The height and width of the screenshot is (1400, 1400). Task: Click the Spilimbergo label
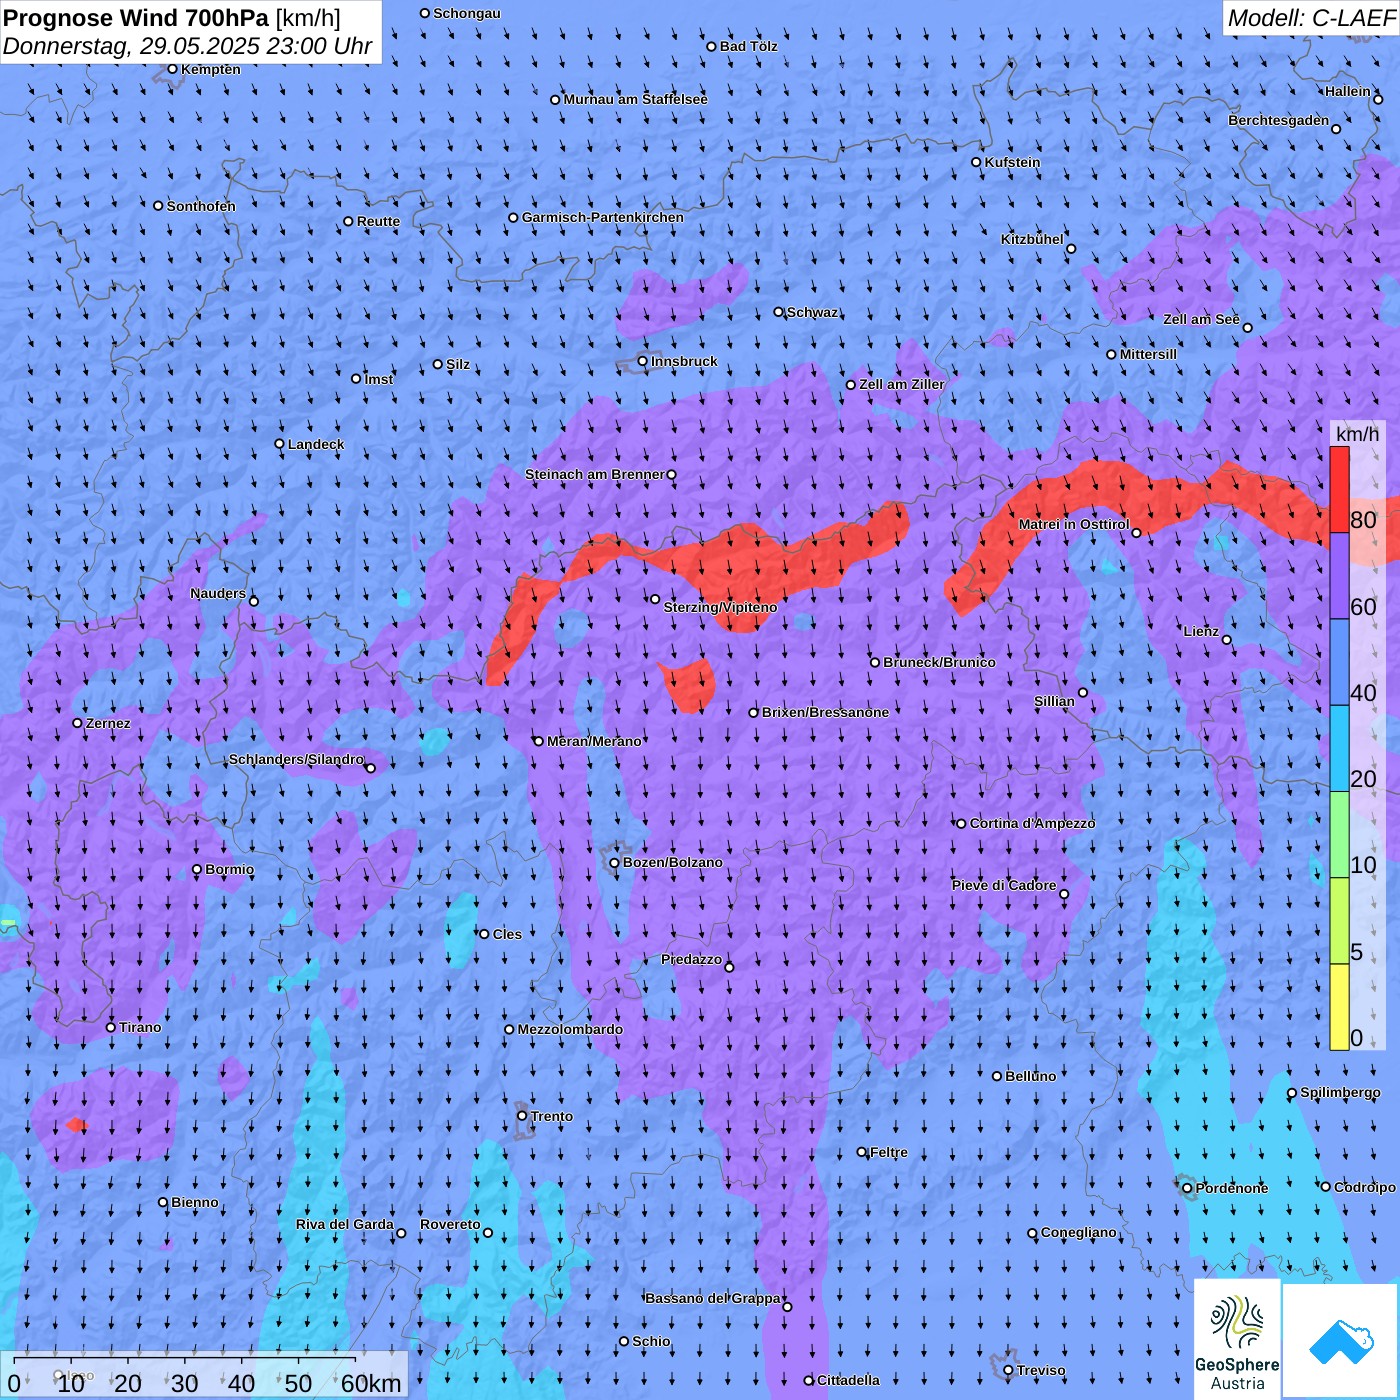pos(1341,1092)
